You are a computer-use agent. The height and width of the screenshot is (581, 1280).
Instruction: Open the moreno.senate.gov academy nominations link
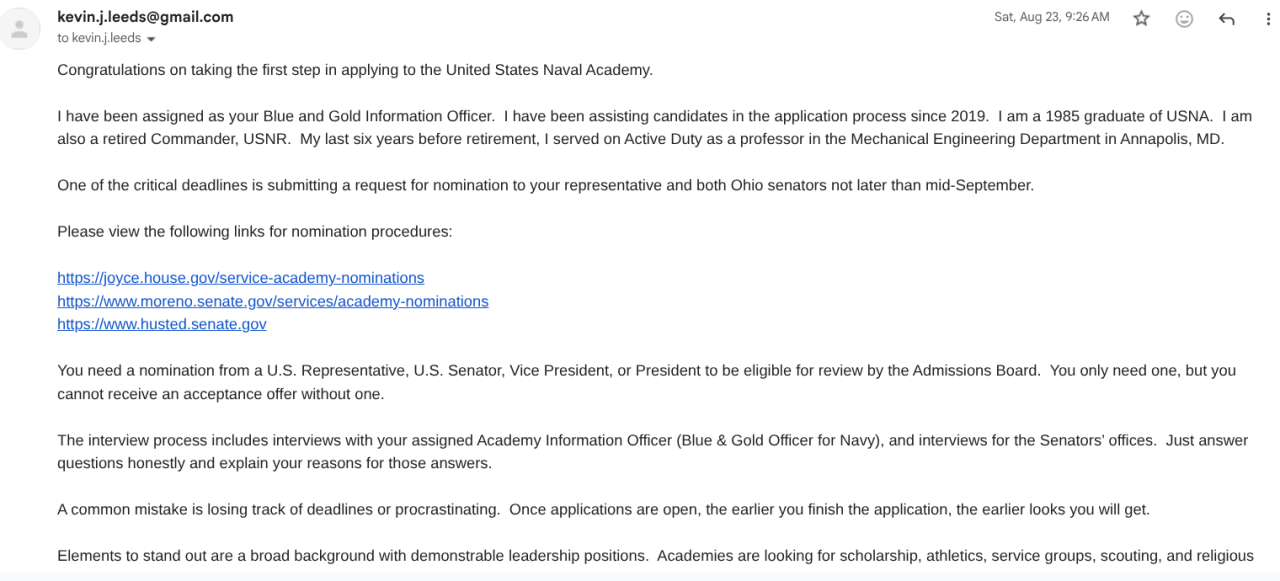[x=272, y=301]
